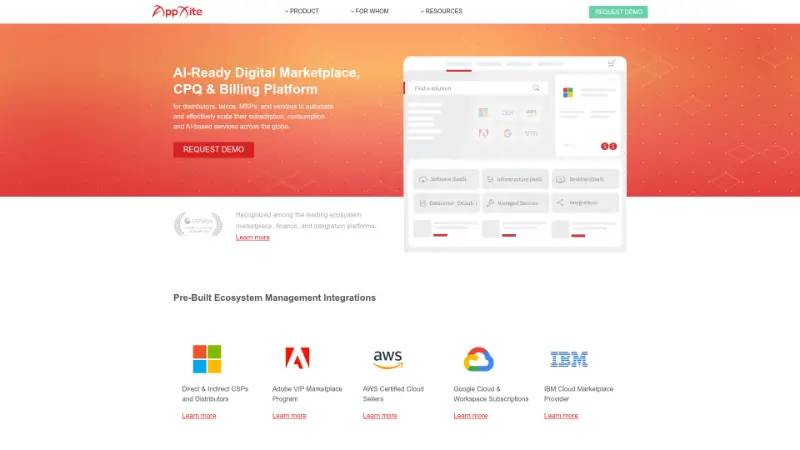Click the IBM logo in integrations

pyautogui.click(x=569, y=359)
